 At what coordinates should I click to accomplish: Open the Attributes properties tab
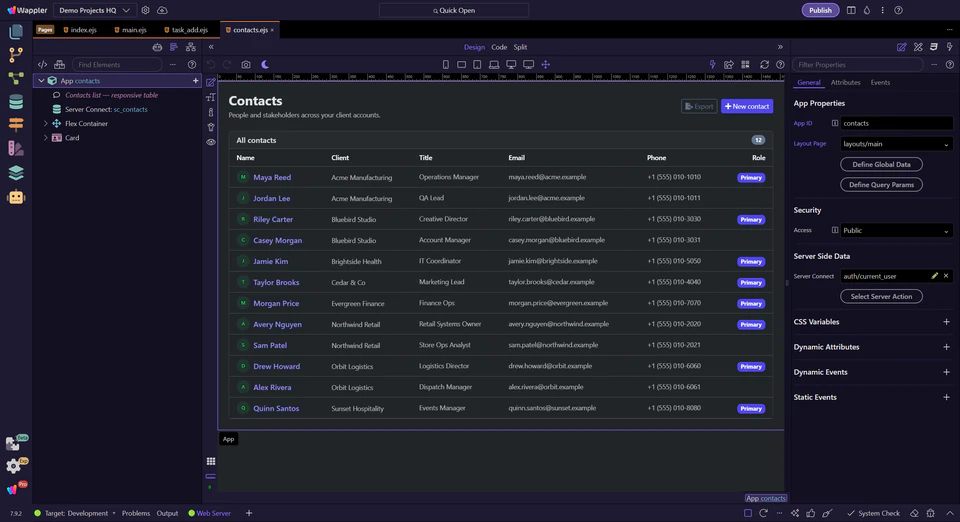coord(846,83)
